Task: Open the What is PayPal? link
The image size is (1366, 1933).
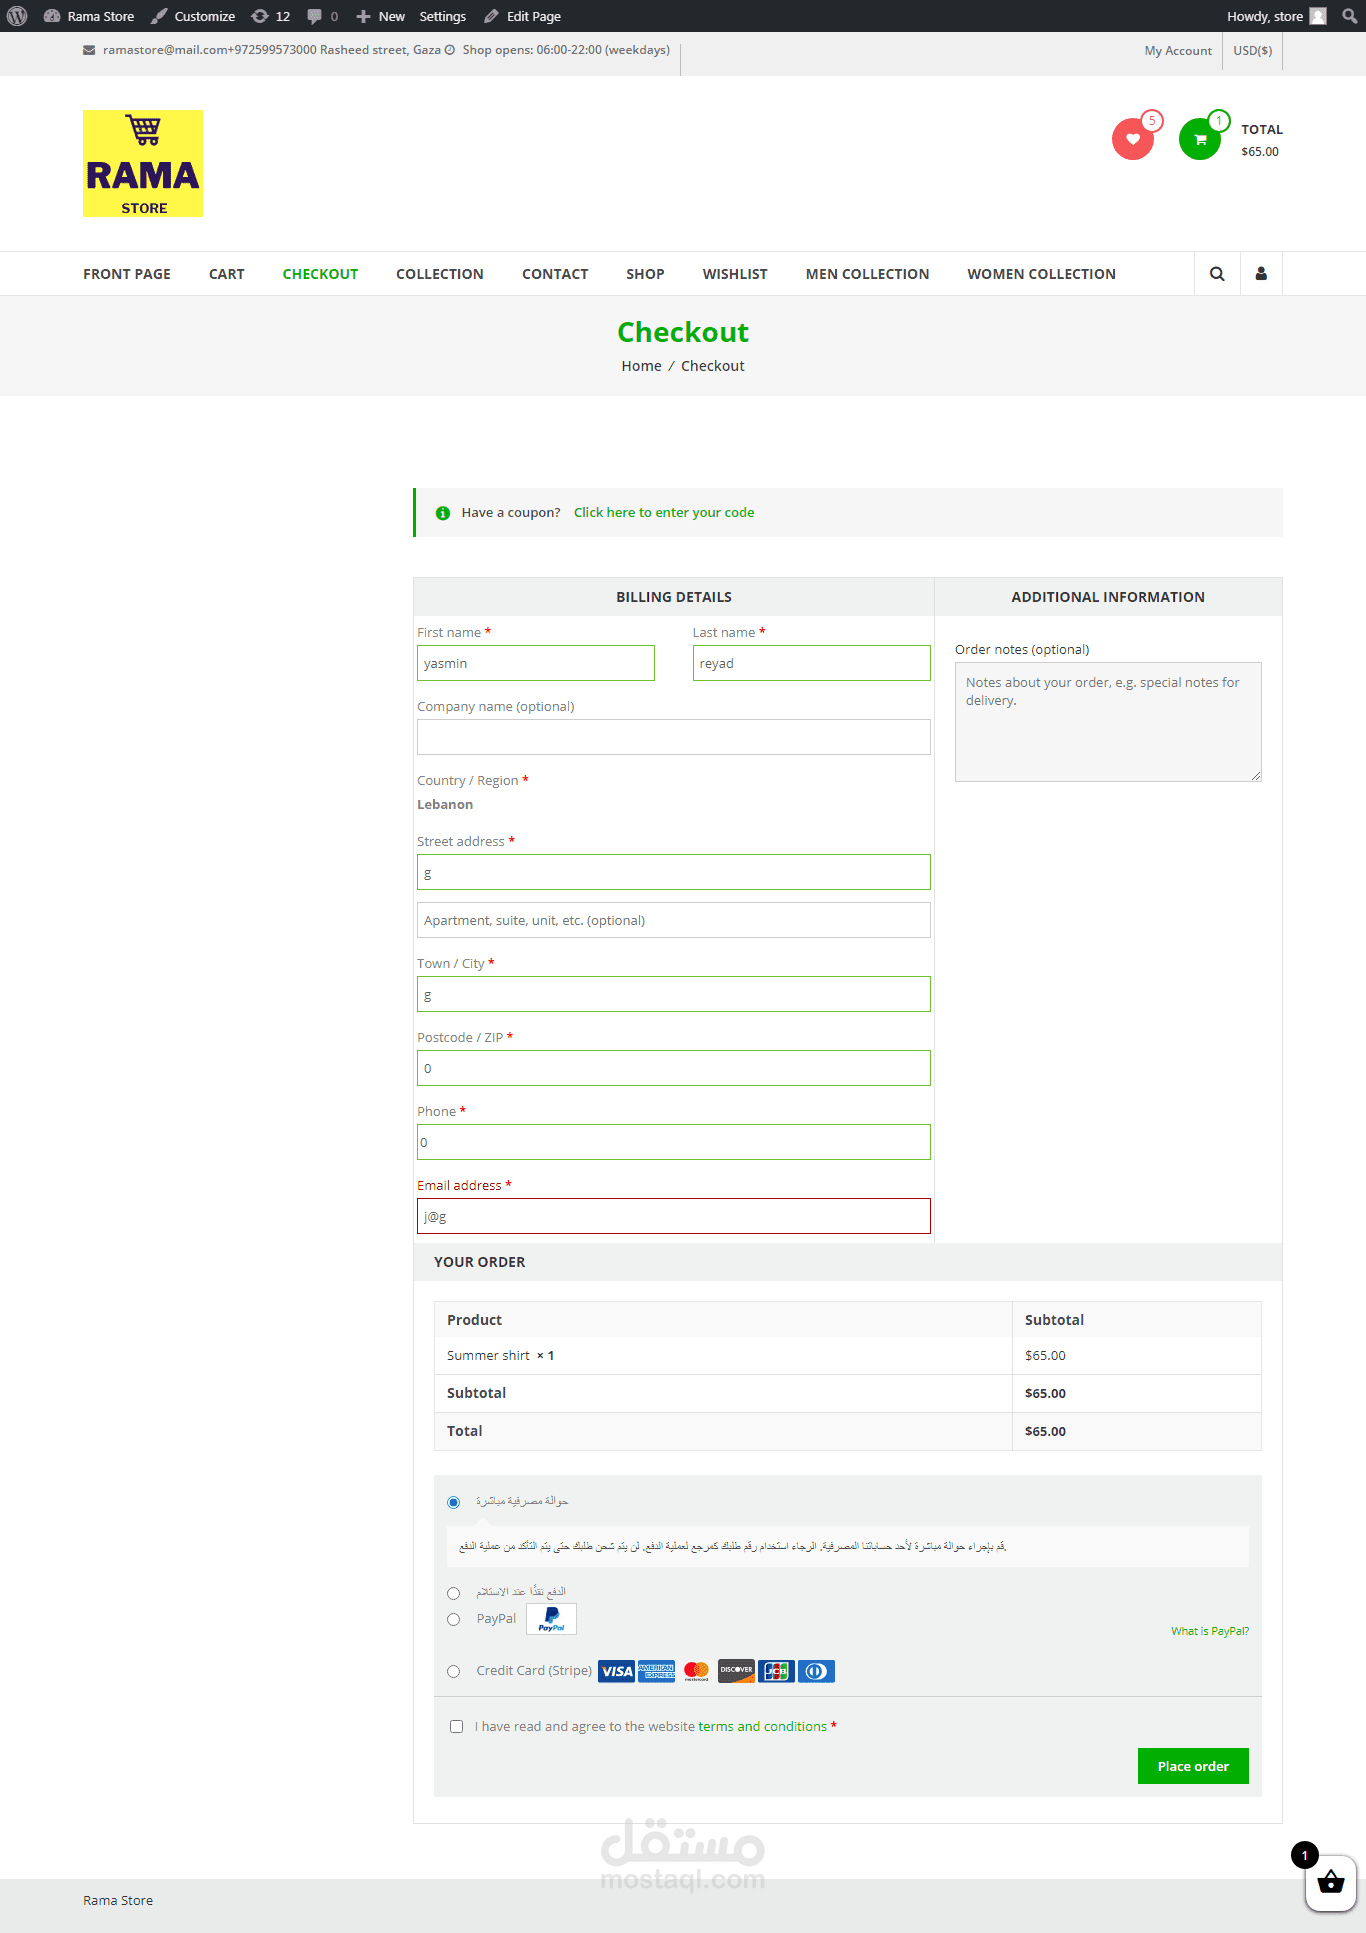Action: [1210, 1631]
